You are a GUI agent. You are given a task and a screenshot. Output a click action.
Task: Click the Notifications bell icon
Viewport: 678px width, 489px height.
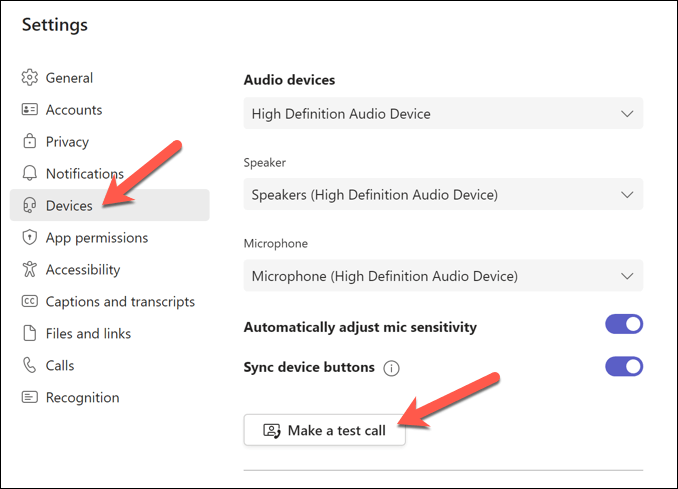29,174
